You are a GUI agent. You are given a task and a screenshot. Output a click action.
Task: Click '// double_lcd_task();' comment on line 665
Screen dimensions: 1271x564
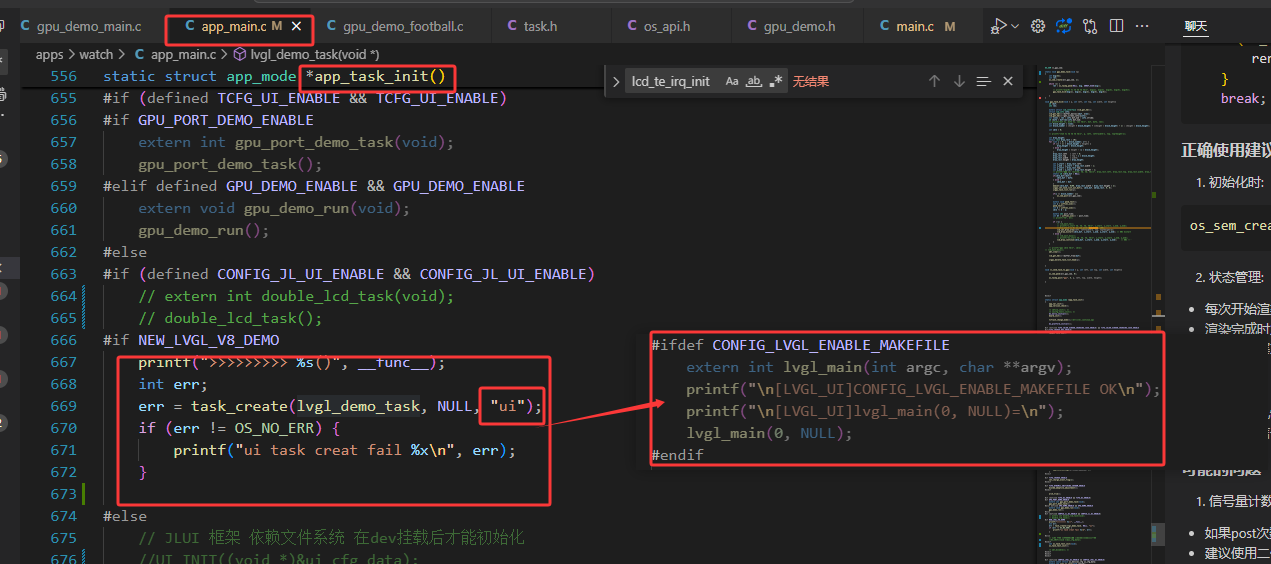230,318
